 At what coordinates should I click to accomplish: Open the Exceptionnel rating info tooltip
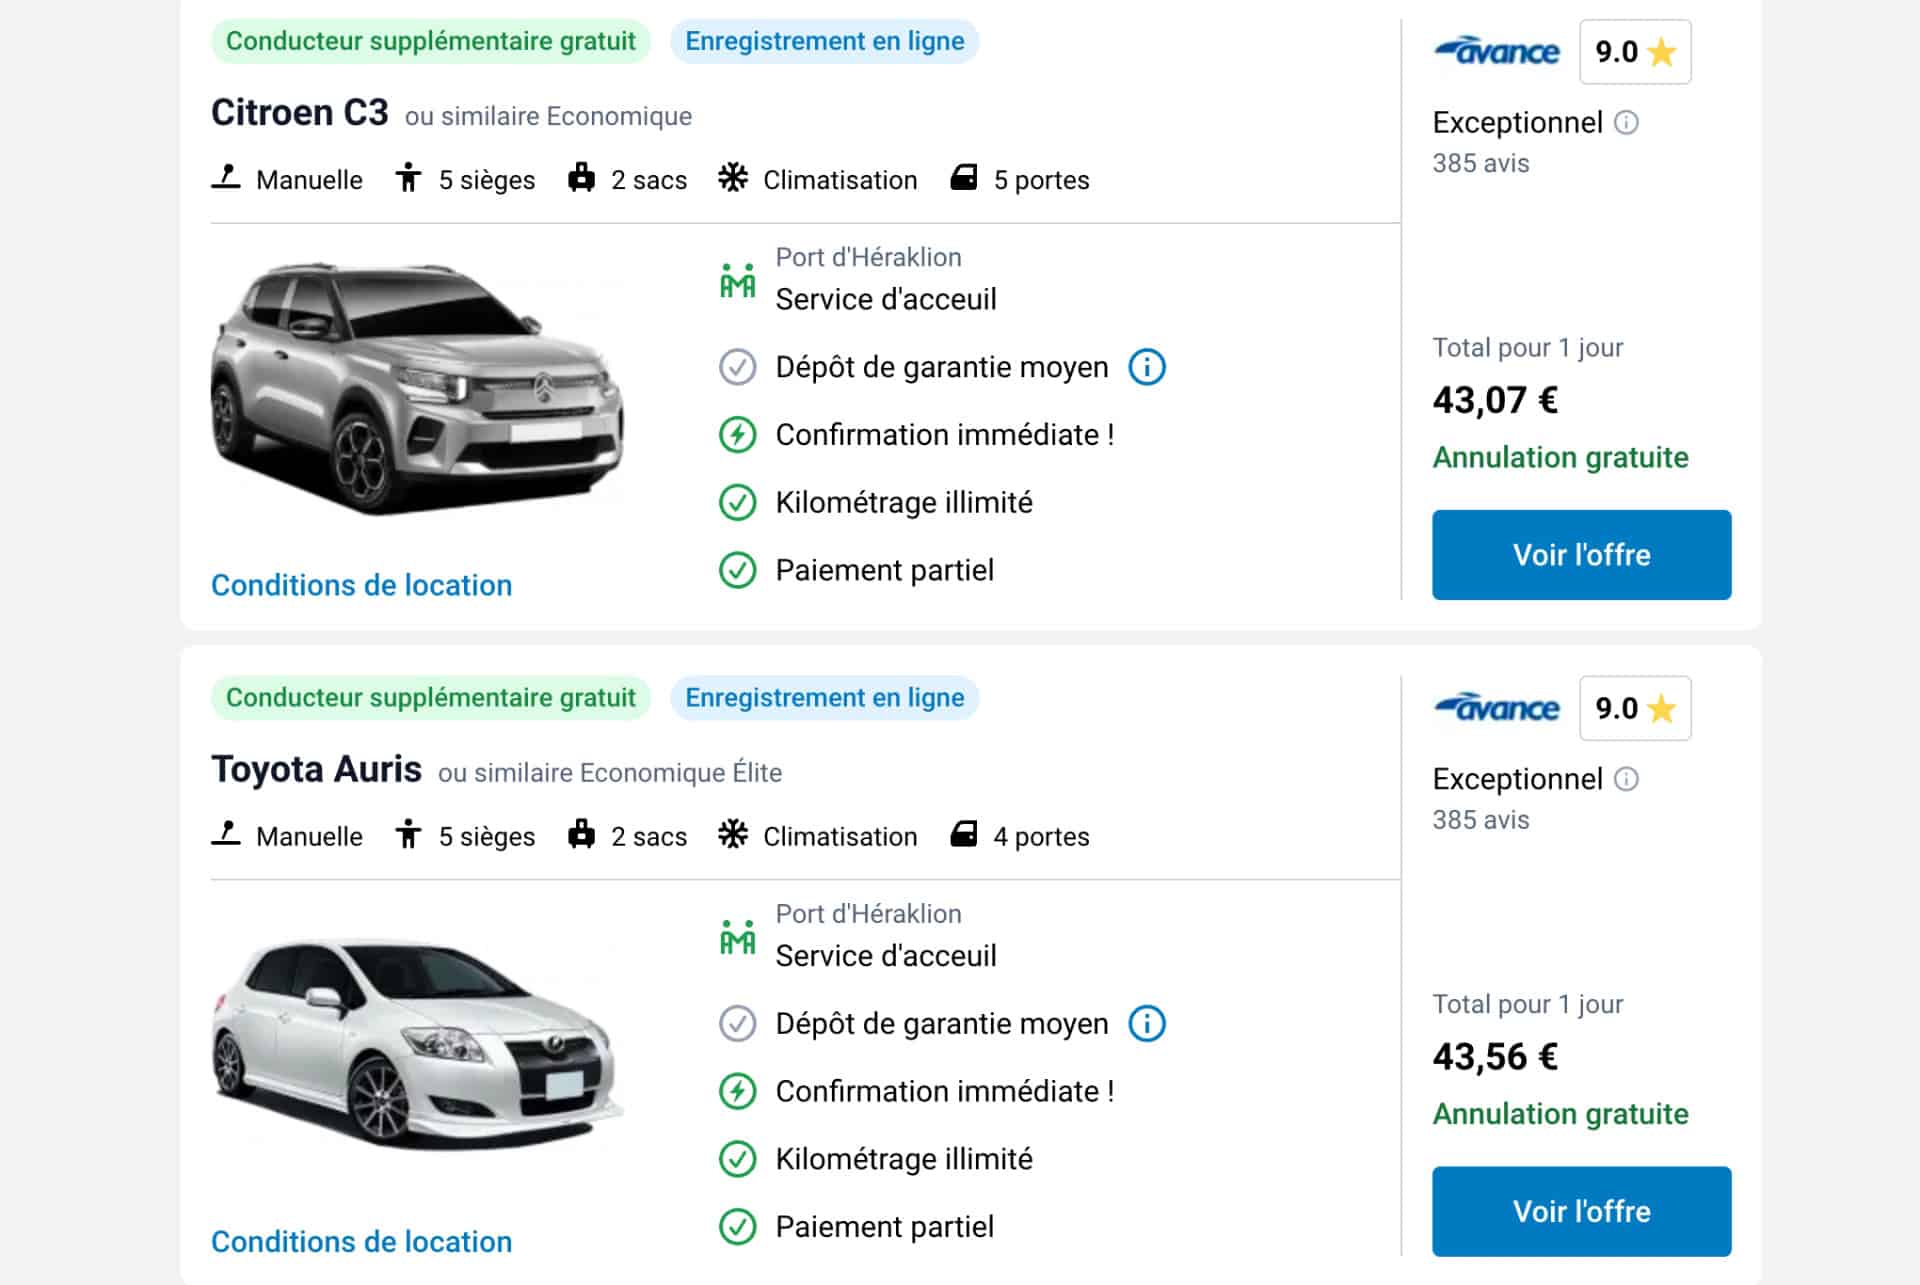point(1626,123)
